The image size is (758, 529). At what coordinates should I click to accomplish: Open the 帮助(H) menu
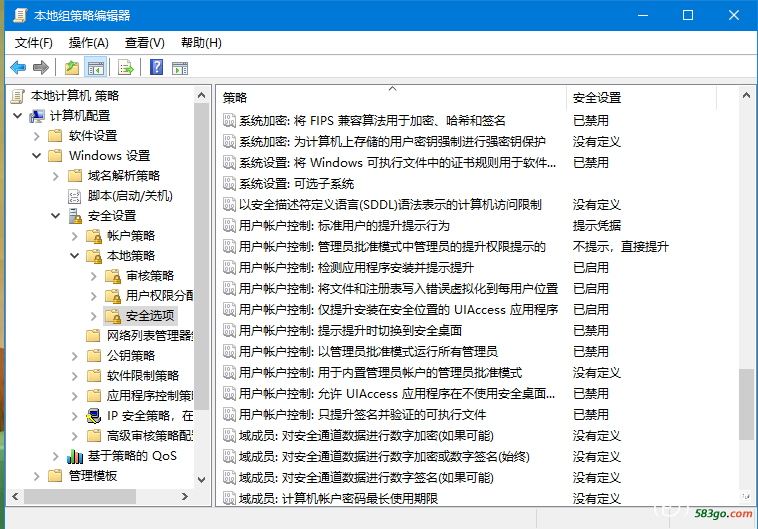[201, 43]
